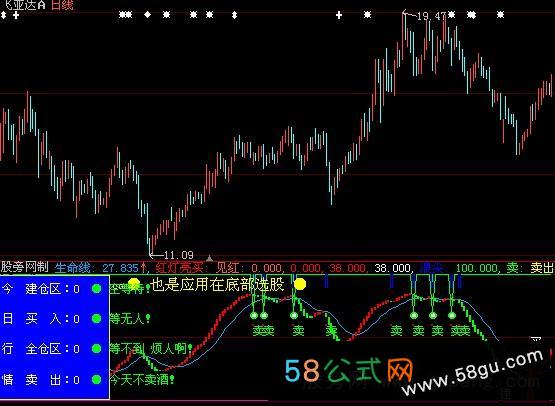Viewport: 555px width, 406px height.
Task: Select the 生命线 indicator label
Action: (73, 268)
